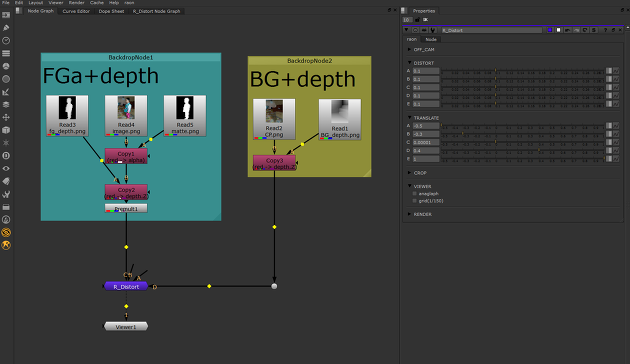The width and height of the screenshot is (630, 364).
Task: Open the File menu
Action: coord(6,2)
